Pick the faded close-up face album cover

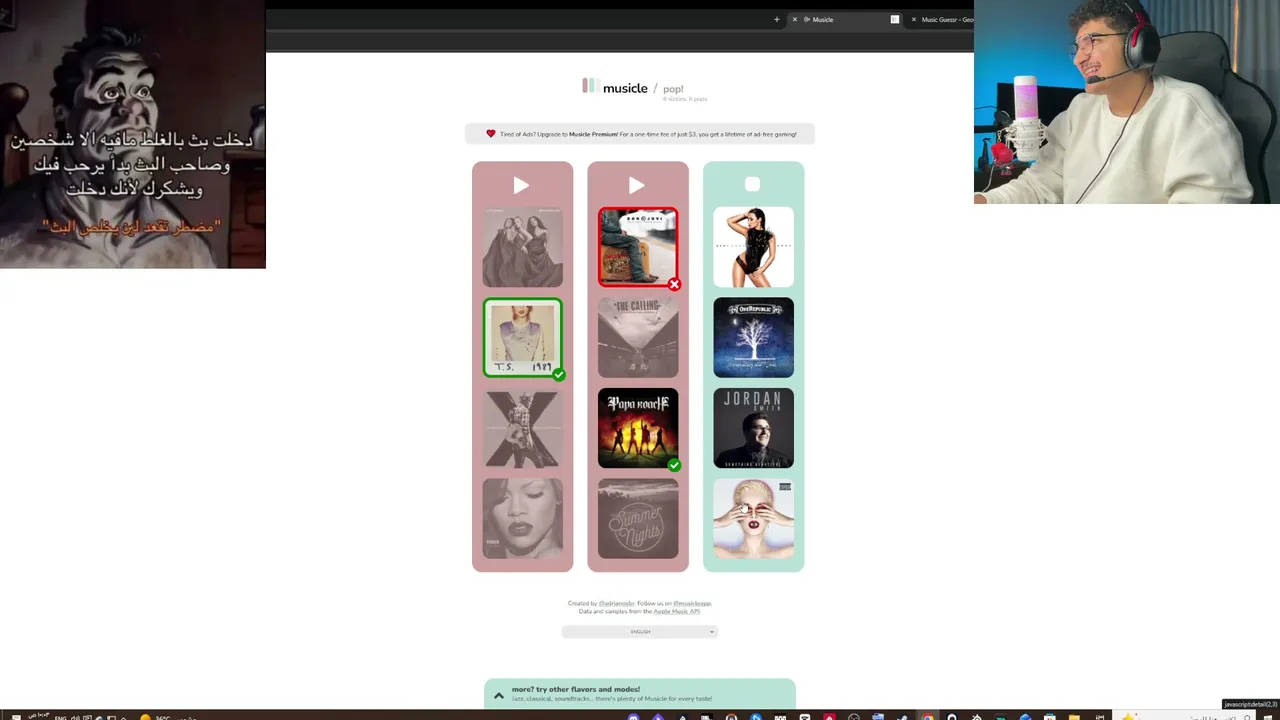coord(523,518)
